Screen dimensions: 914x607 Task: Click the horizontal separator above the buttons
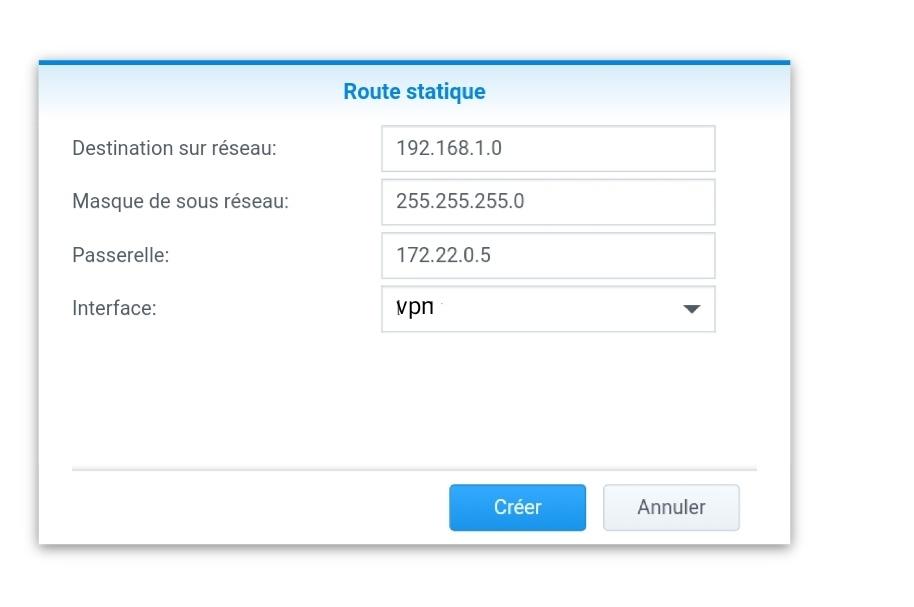coord(414,468)
